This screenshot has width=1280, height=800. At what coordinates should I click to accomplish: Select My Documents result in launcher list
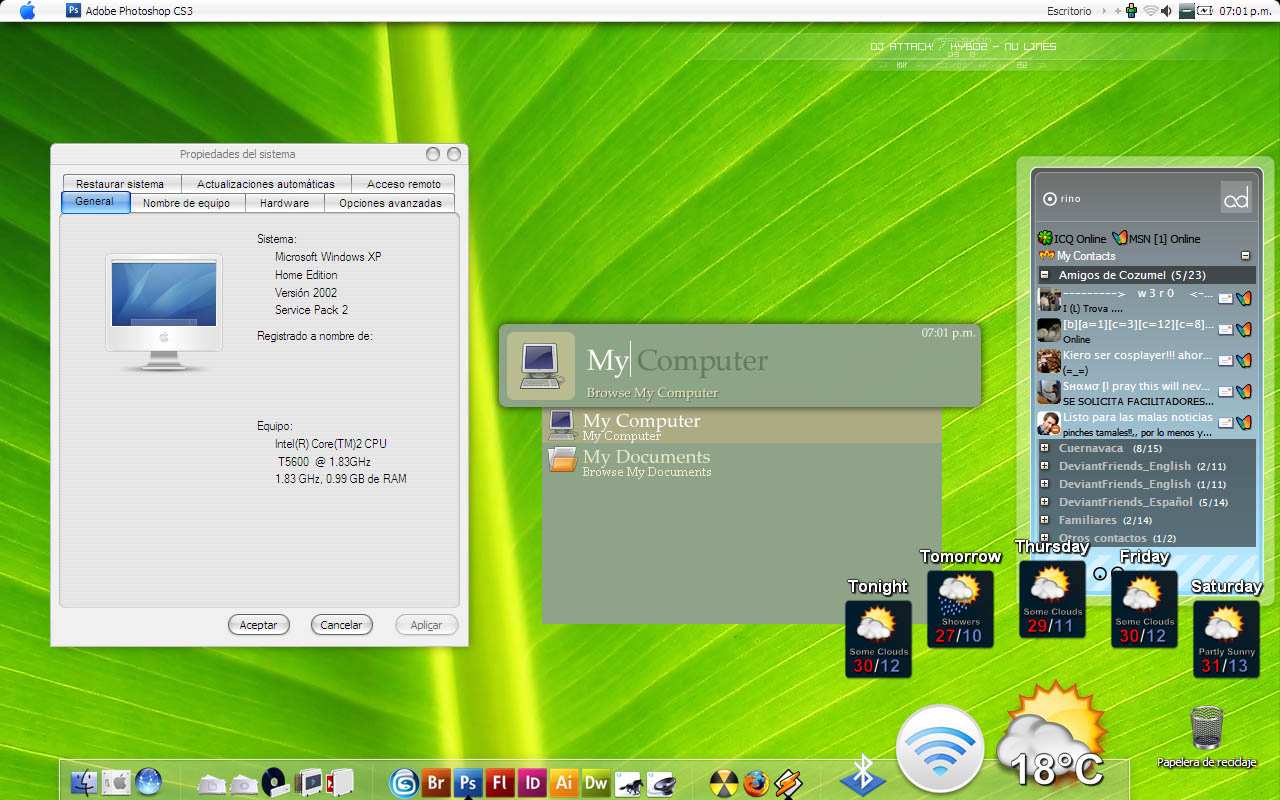click(742, 462)
